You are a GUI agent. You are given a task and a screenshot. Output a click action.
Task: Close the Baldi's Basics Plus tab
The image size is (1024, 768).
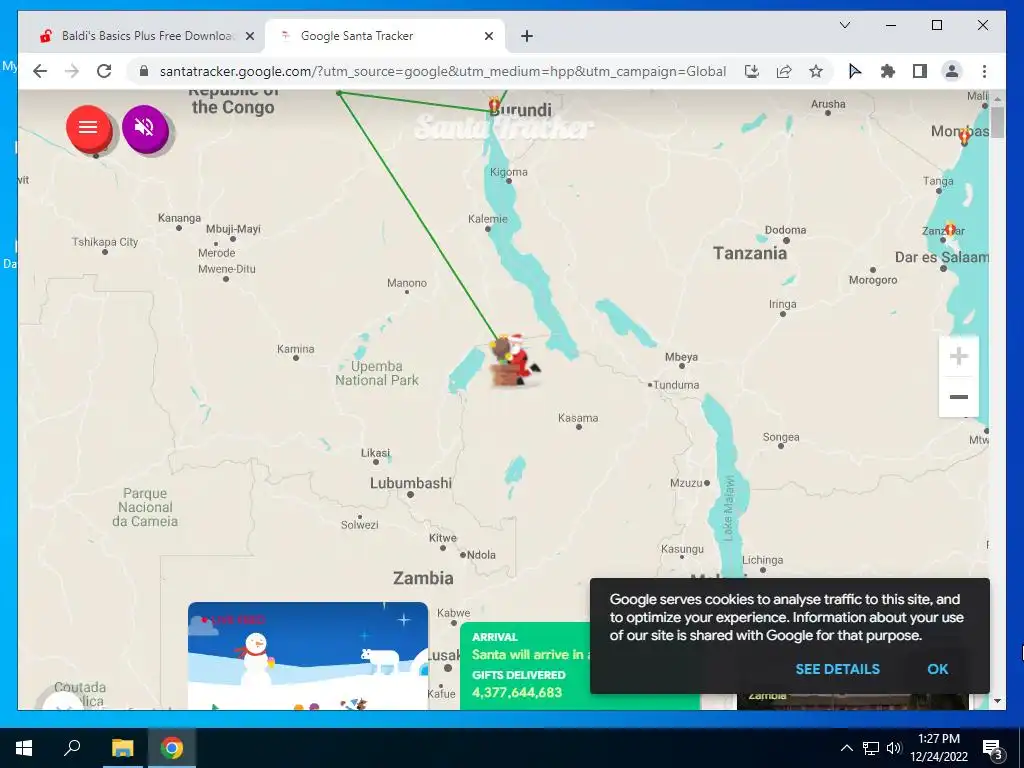(249, 37)
